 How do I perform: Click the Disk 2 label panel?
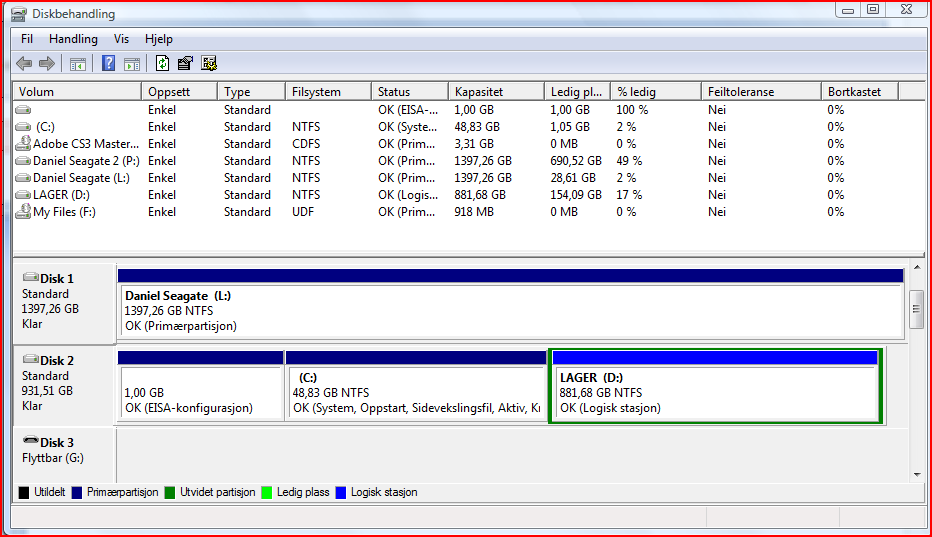click(64, 385)
